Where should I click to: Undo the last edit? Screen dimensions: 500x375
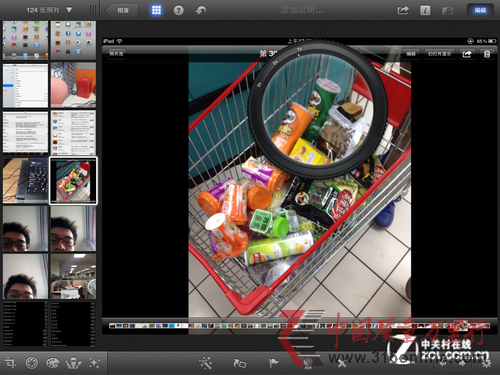click(x=200, y=10)
